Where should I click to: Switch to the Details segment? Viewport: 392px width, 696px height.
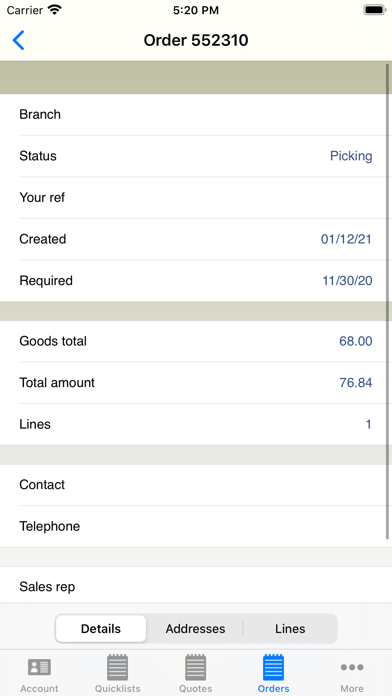click(x=101, y=629)
